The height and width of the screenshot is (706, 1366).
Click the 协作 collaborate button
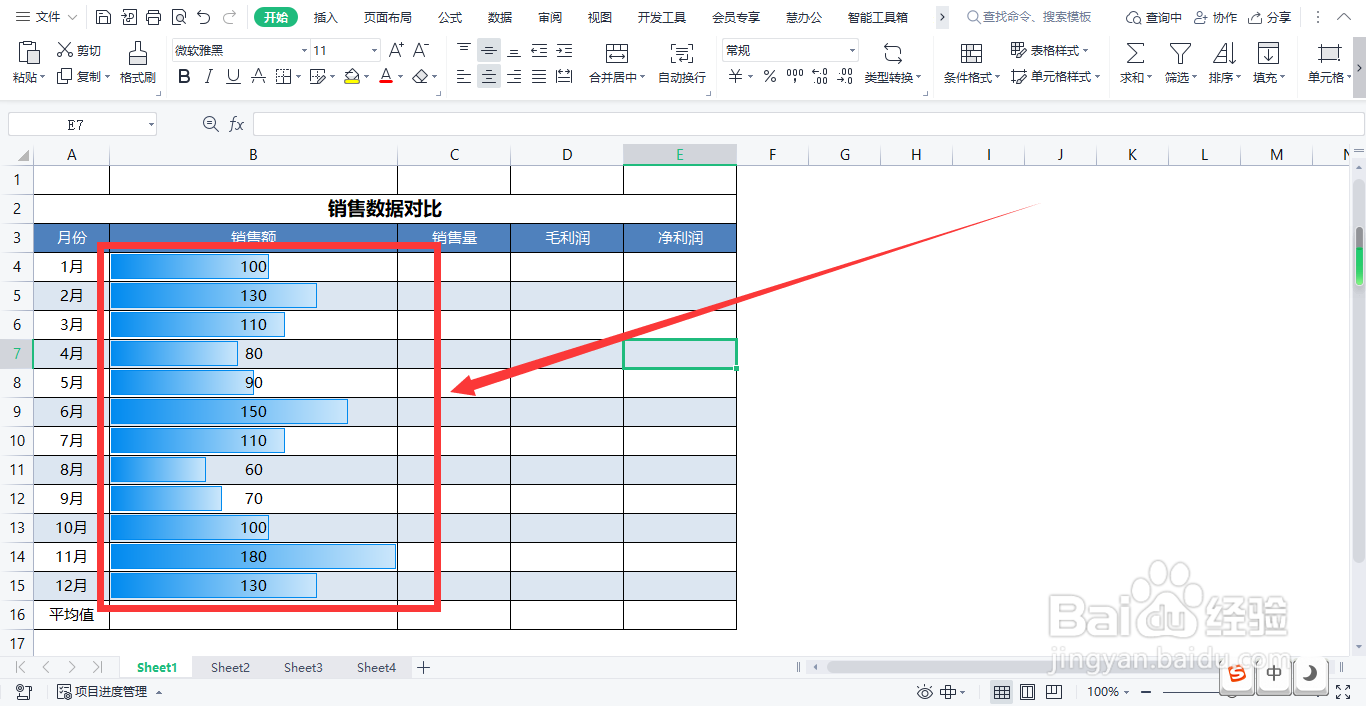[1215, 17]
